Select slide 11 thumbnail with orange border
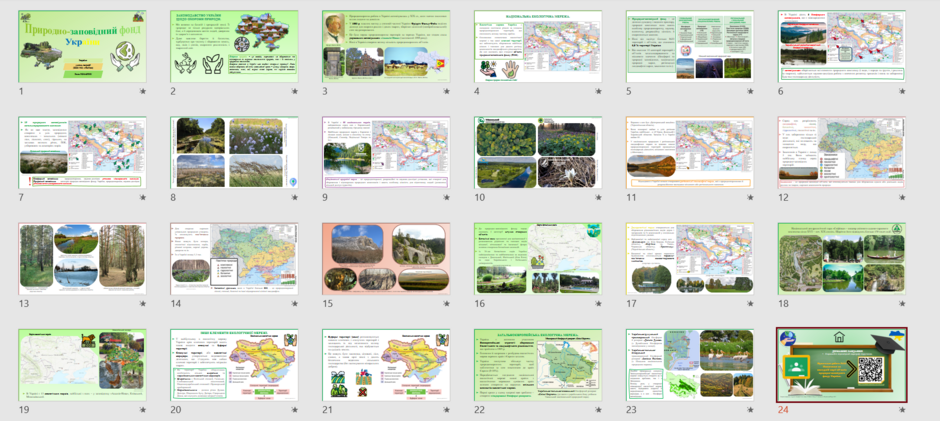The height and width of the screenshot is (421, 940). tap(690, 152)
